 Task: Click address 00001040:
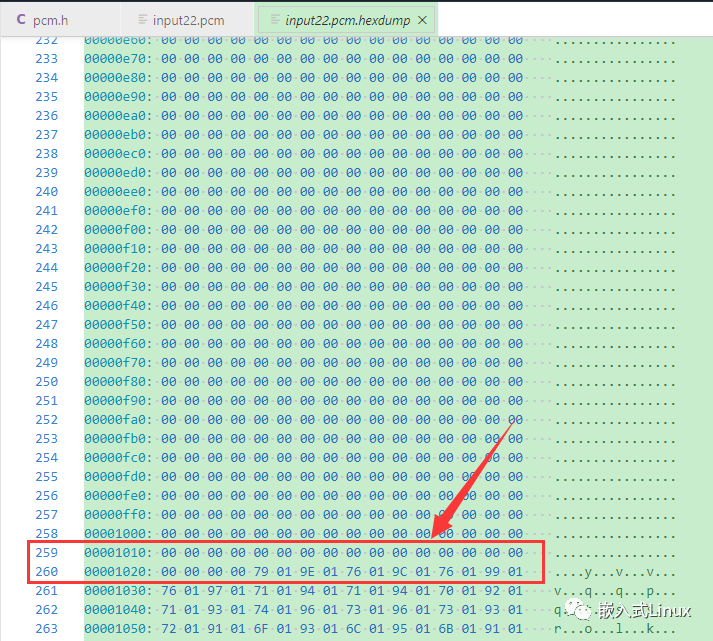pos(118,610)
